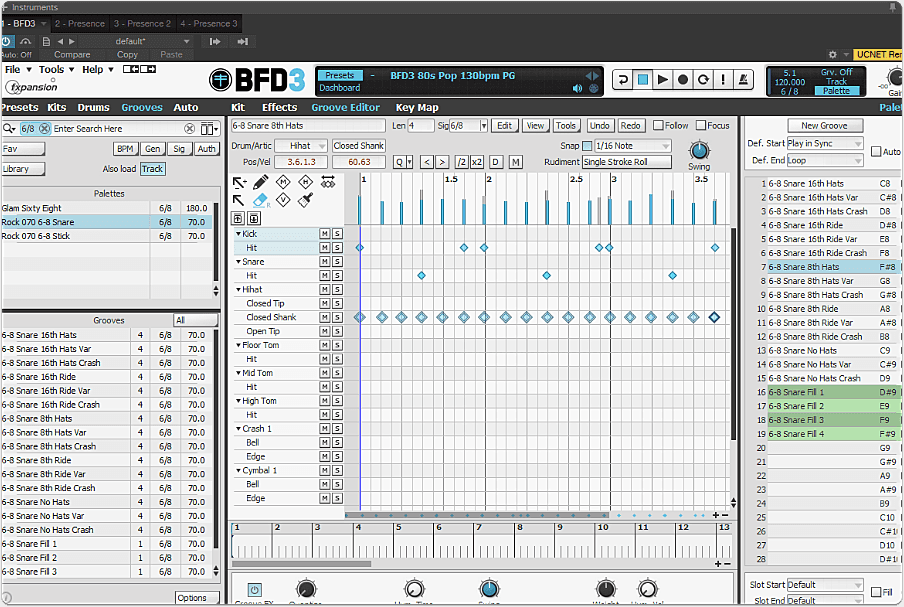The image size is (904, 607).
Task: Select the Eraser tool in the Groove Editor
Action: click(259, 200)
